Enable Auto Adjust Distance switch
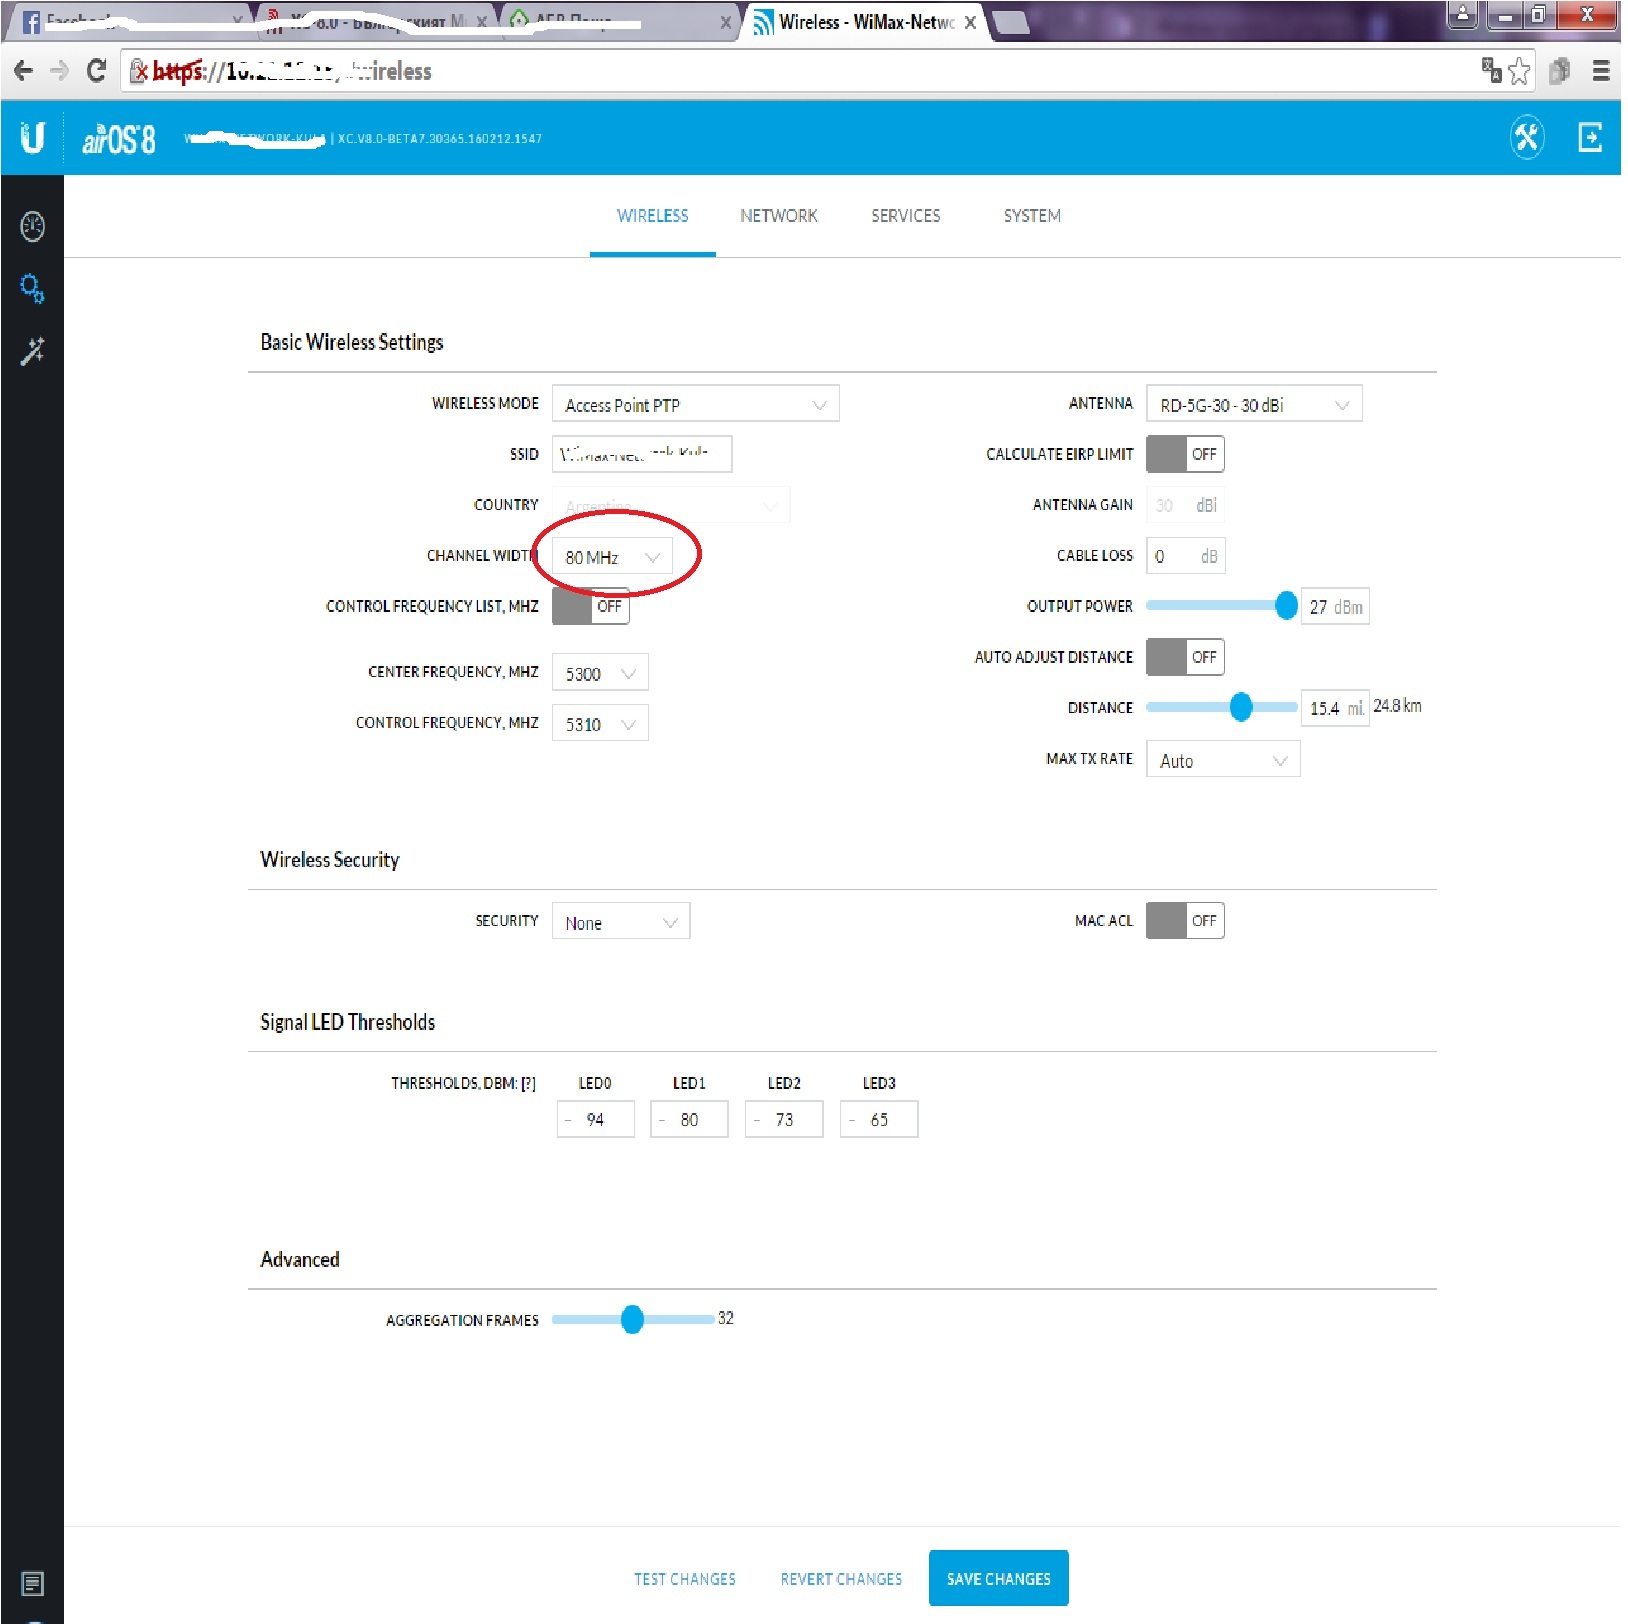 [x=1184, y=657]
